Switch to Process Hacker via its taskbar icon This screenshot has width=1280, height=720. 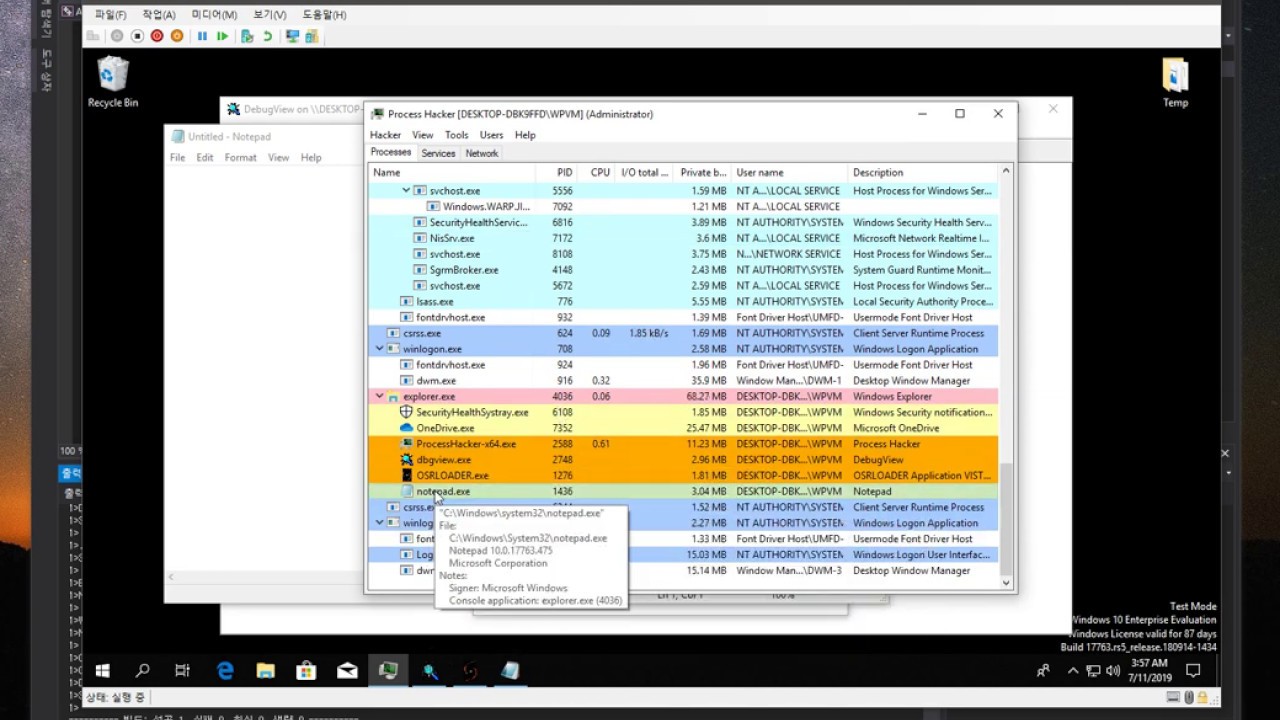388,671
